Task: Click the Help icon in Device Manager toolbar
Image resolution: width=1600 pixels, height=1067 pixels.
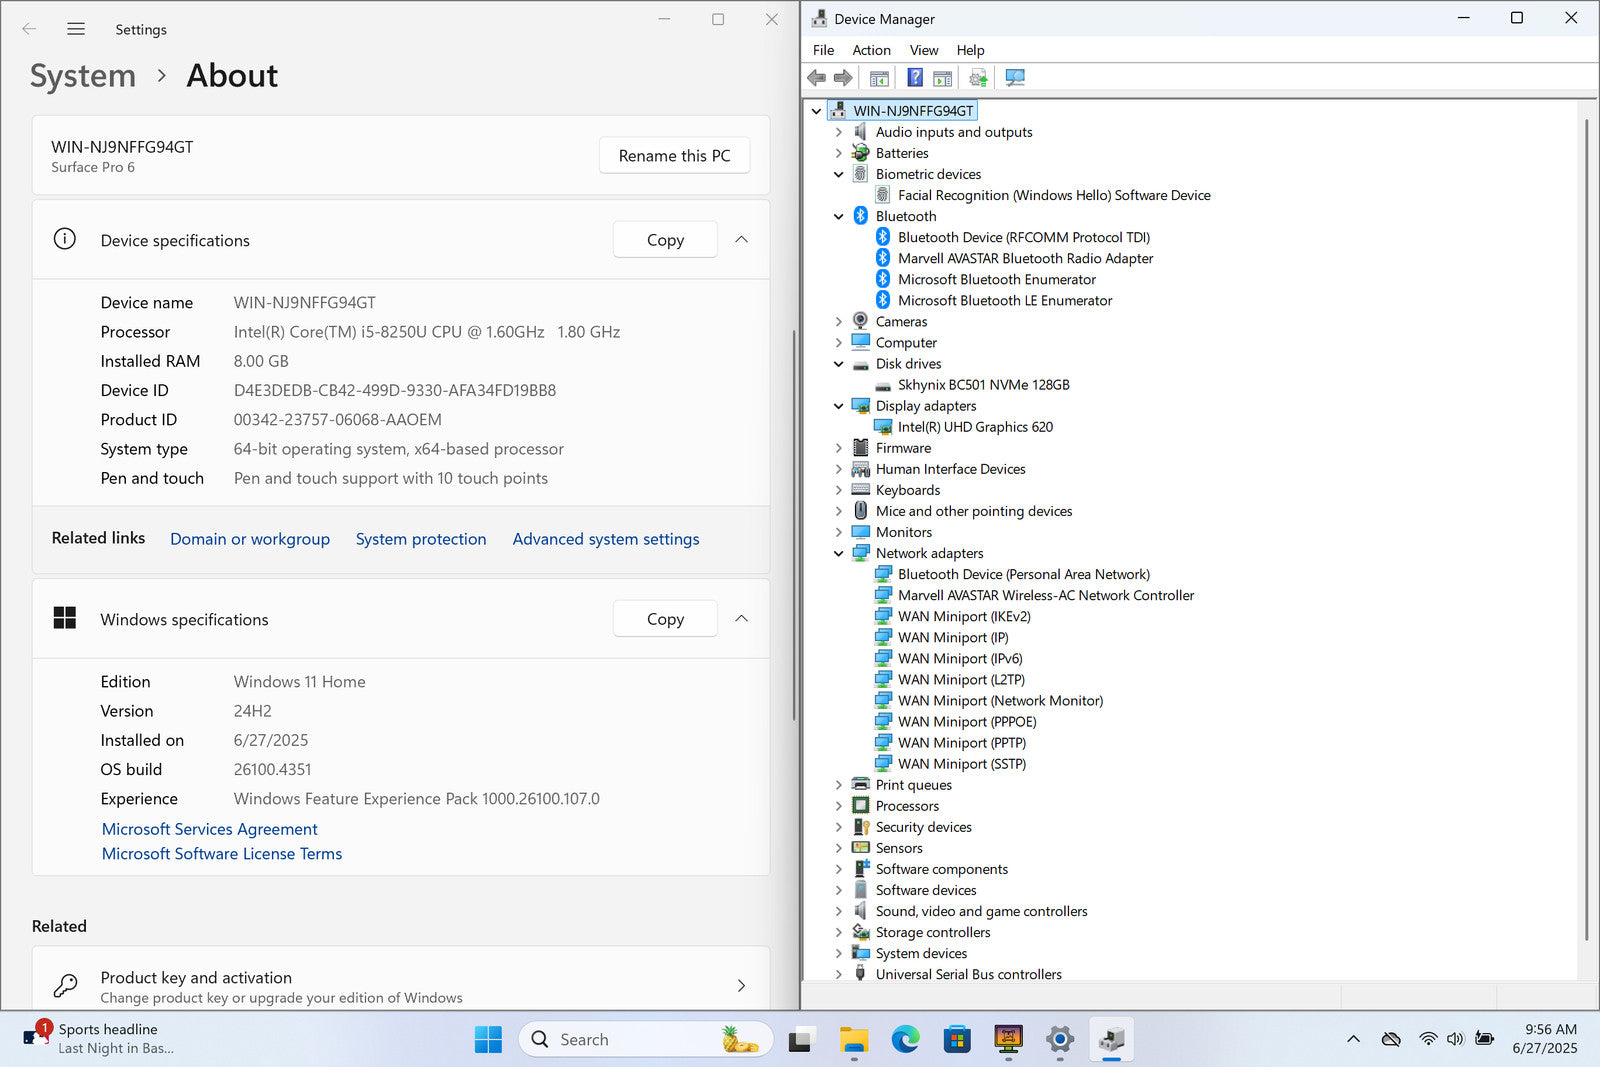Action: (x=915, y=78)
